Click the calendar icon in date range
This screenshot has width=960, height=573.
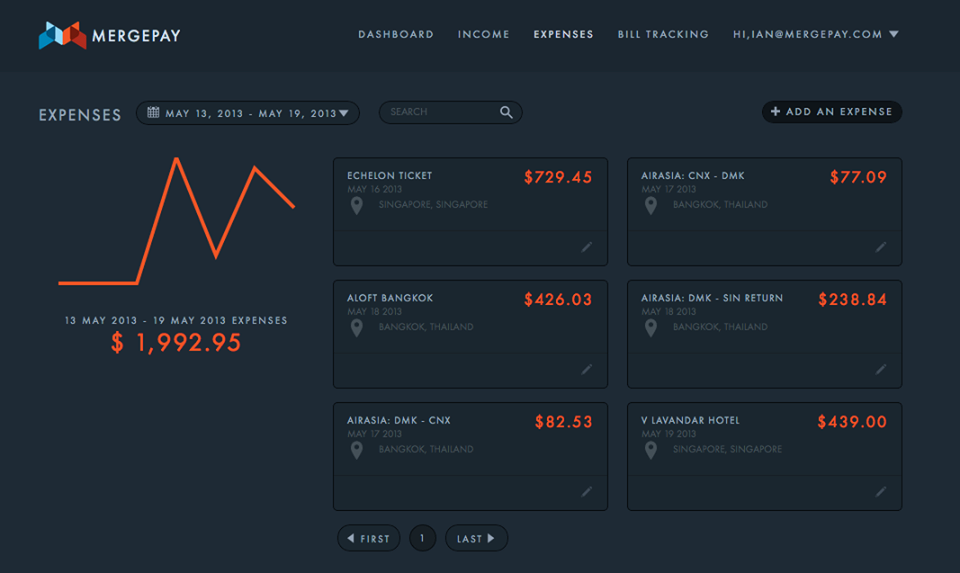(x=153, y=112)
